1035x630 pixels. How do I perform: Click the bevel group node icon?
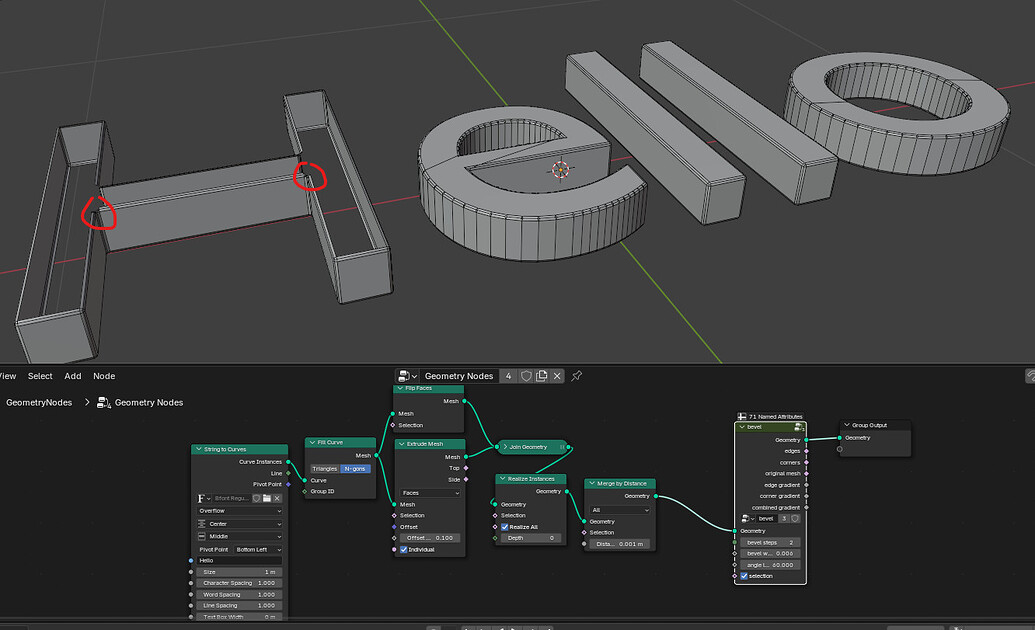pos(799,427)
